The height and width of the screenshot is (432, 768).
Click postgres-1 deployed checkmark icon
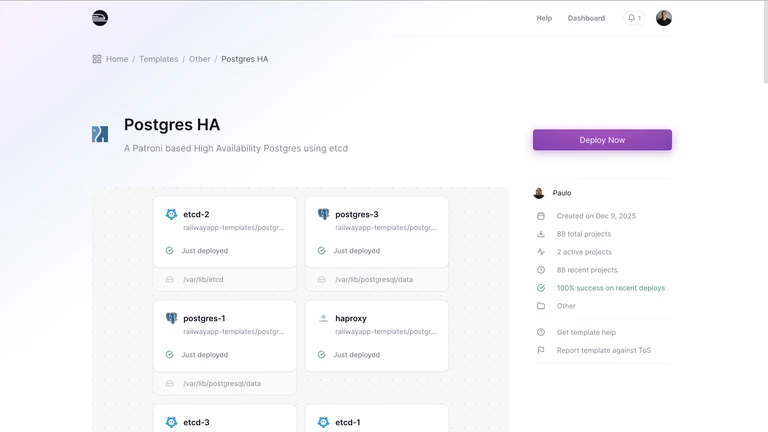[x=169, y=354]
